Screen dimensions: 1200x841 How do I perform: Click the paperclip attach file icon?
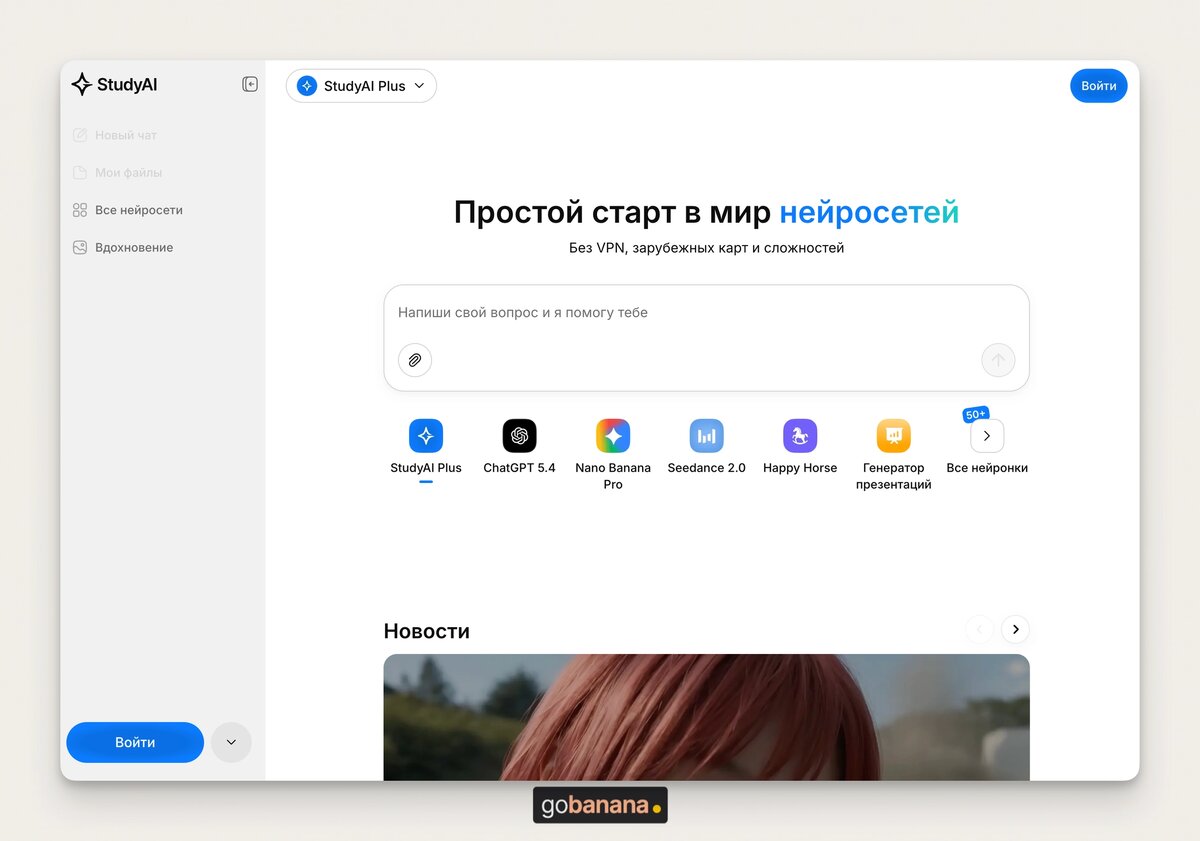[415, 360]
